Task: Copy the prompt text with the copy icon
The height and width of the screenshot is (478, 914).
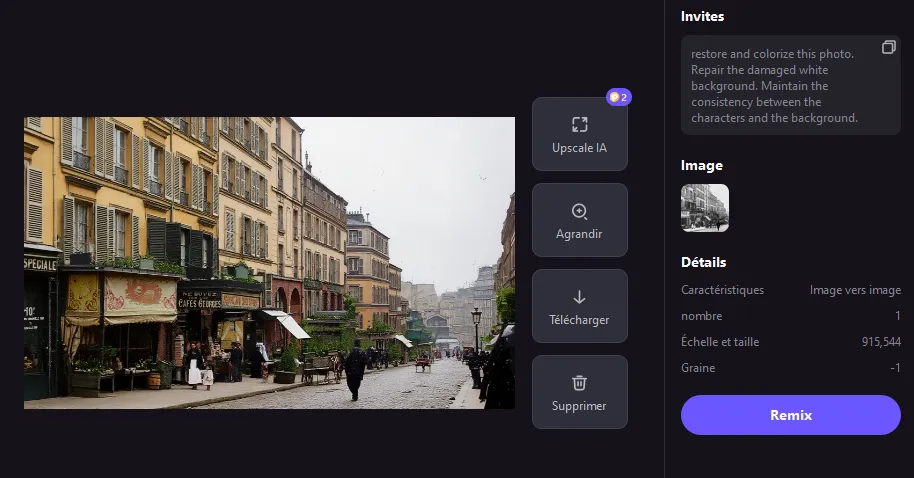Action: pos(888,47)
